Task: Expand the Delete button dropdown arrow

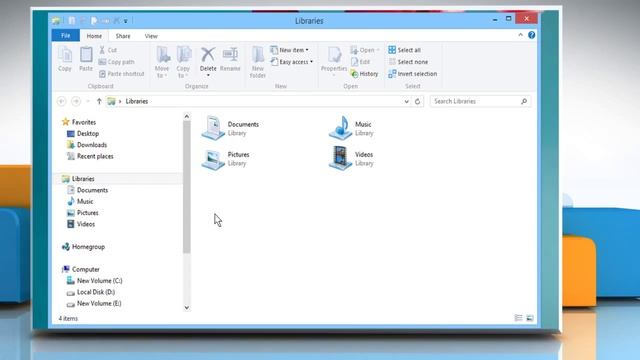Action: pyautogui.click(x=208, y=75)
